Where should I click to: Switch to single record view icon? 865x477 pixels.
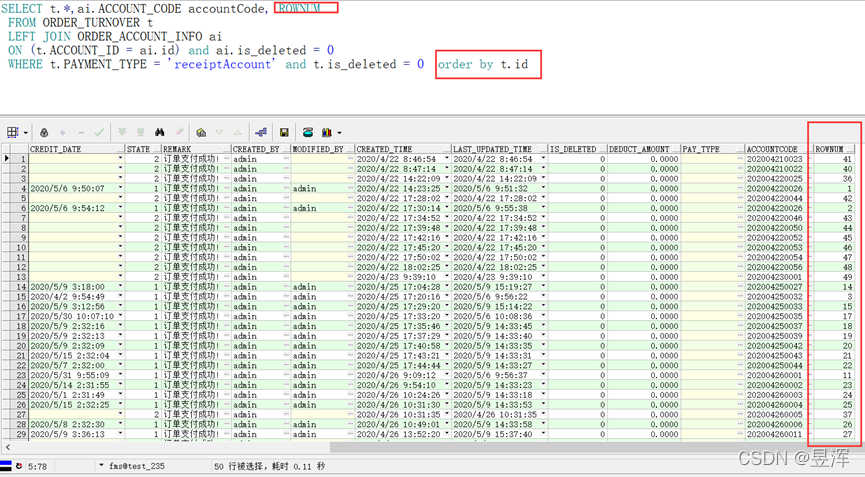(x=201, y=132)
